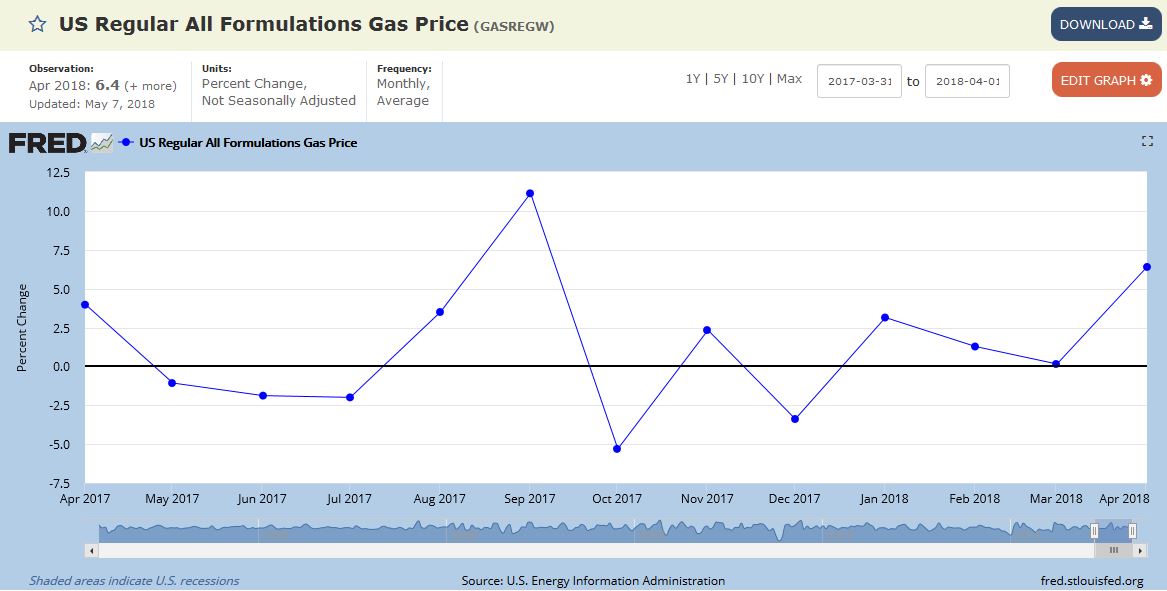Select the 5Y time range
The width and height of the screenshot is (1167, 591).
pyautogui.click(x=723, y=79)
